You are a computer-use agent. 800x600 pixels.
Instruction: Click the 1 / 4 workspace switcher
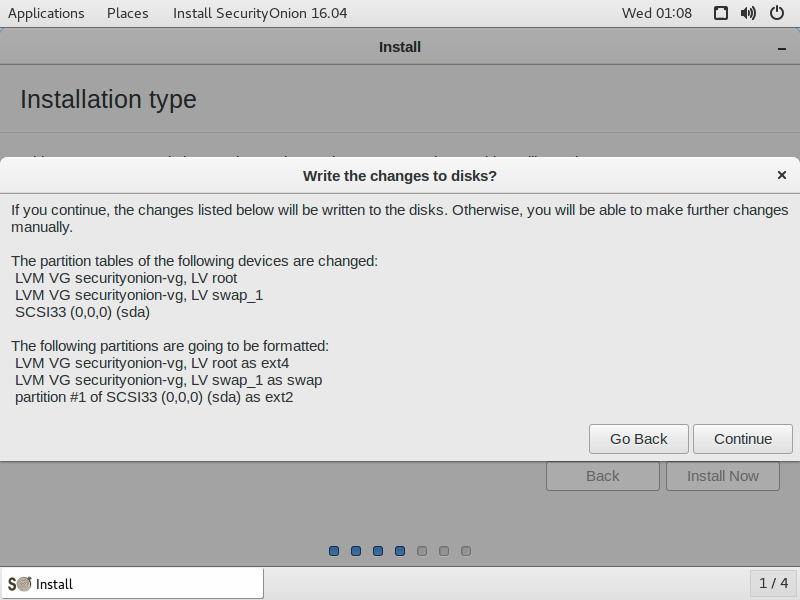coord(773,583)
